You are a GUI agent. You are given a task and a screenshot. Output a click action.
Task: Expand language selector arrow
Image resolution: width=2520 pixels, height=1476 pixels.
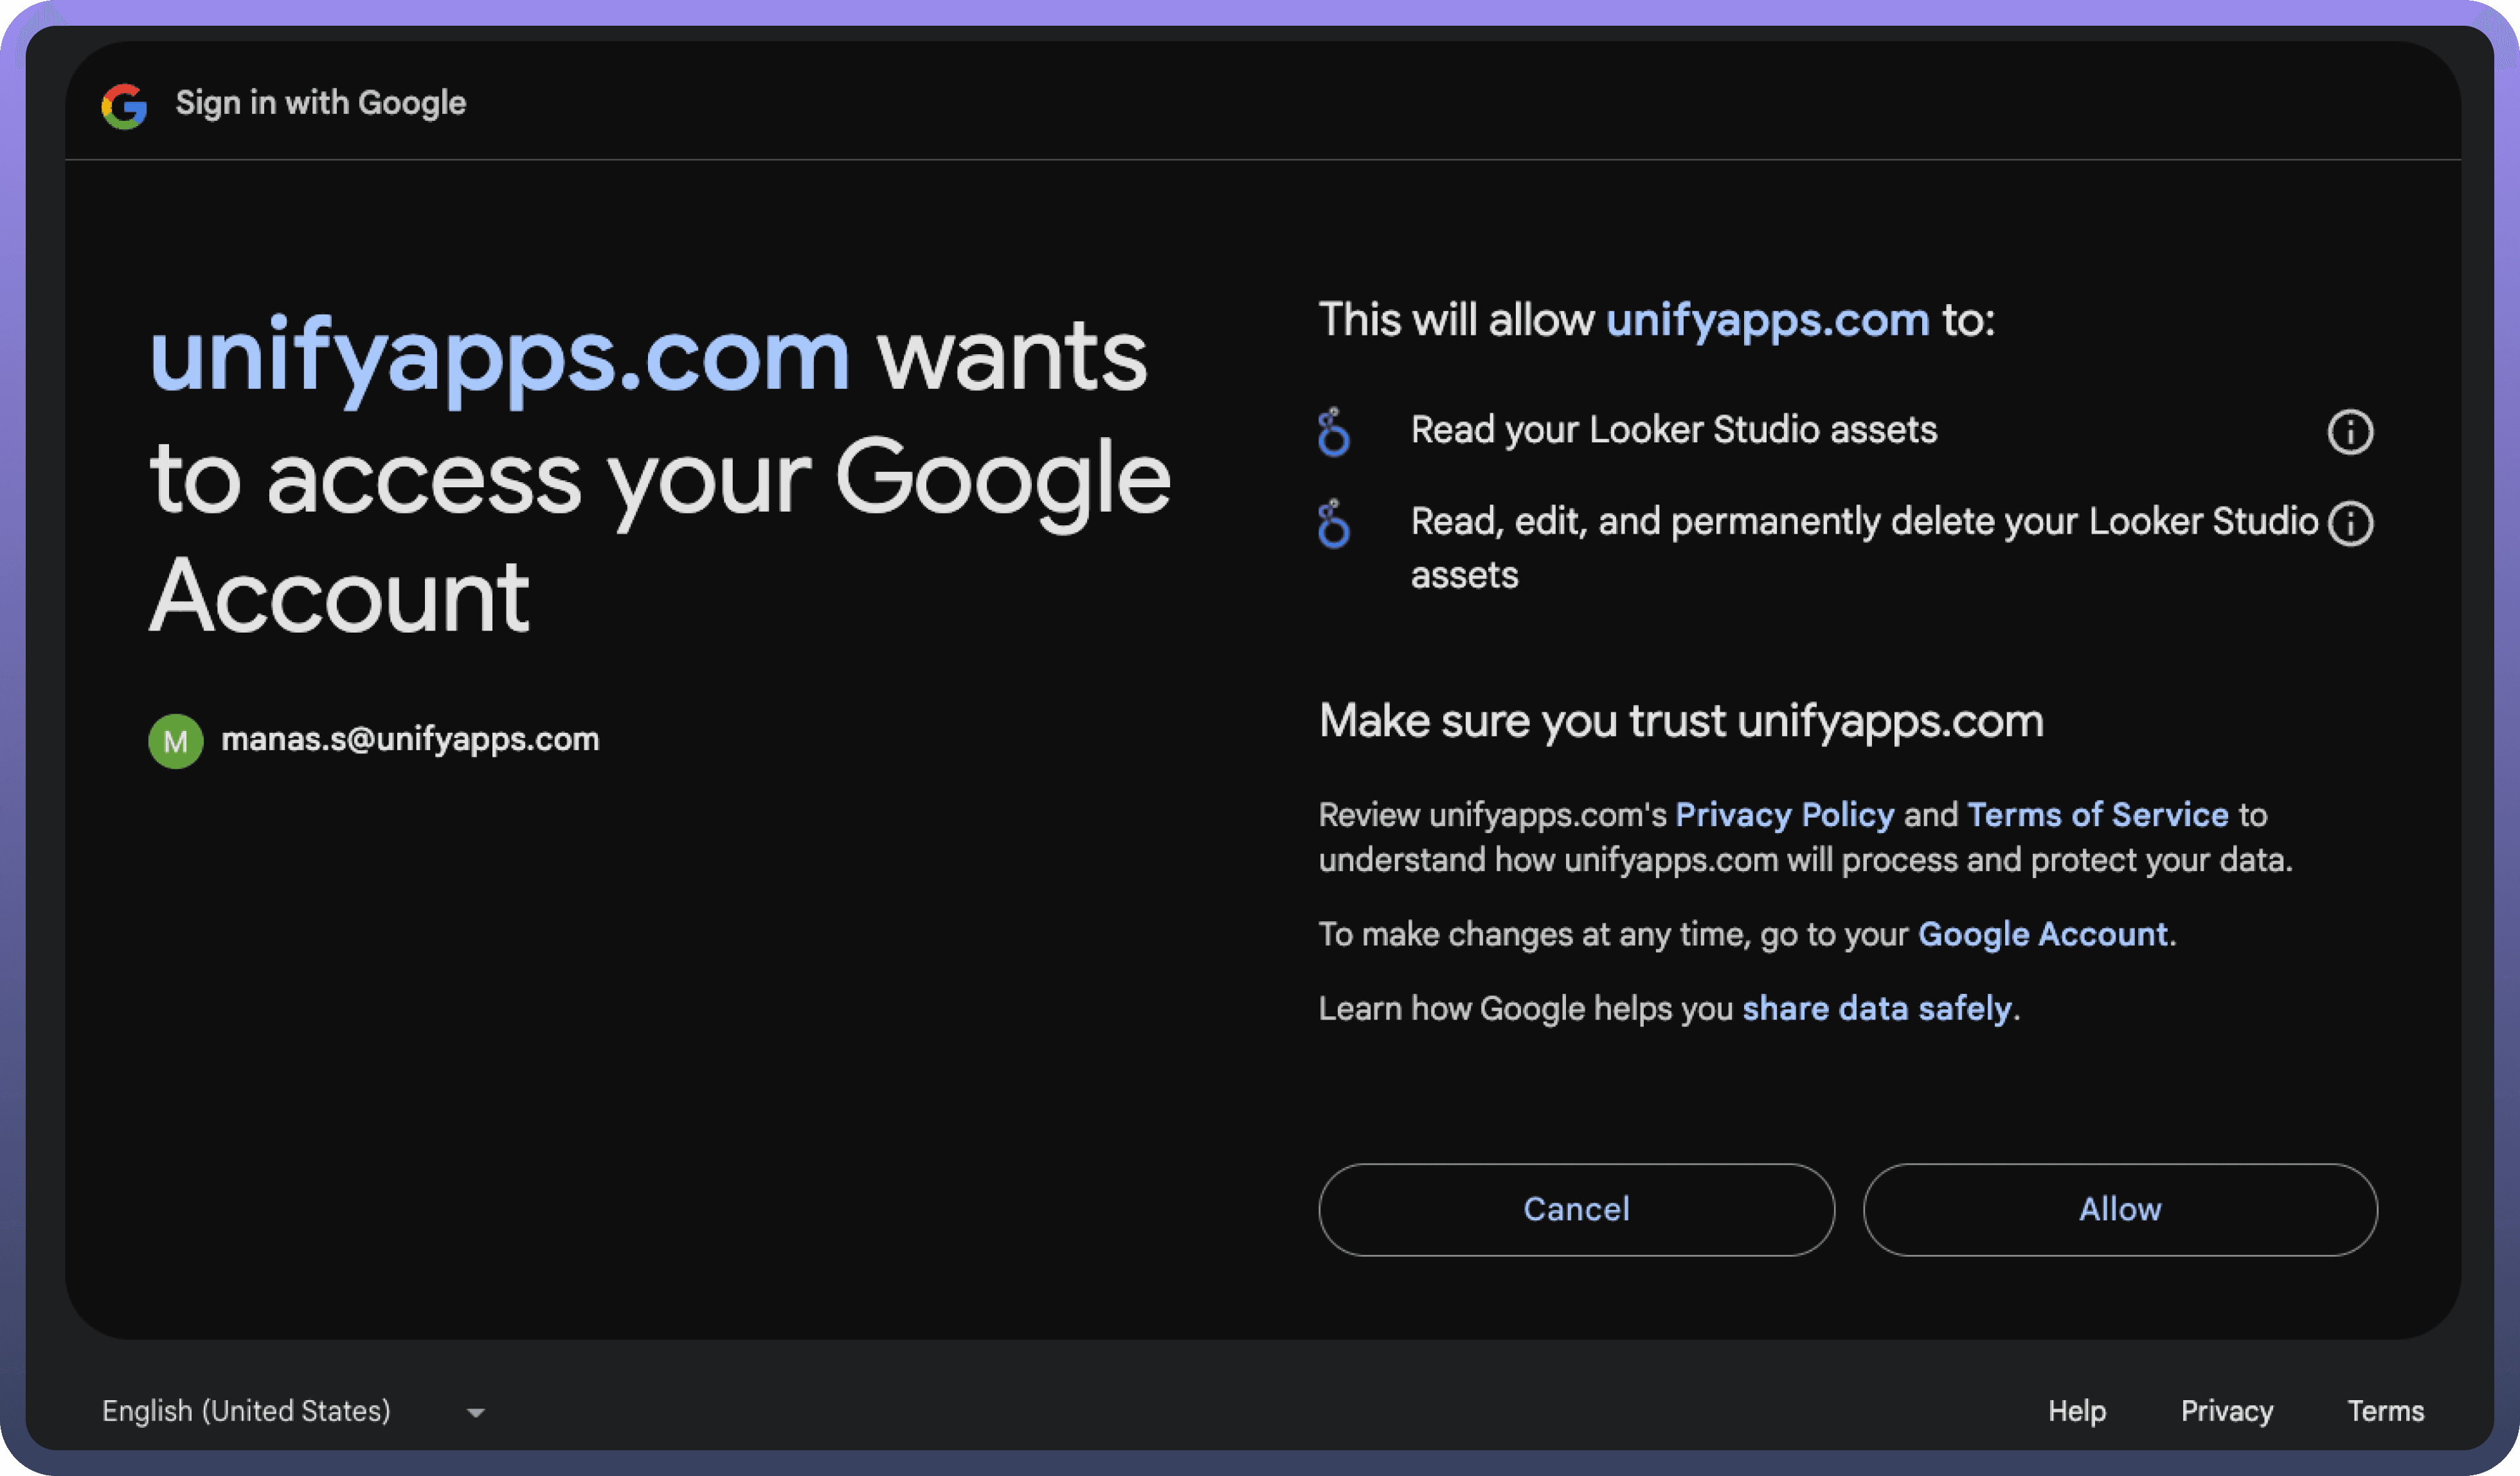click(x=476, y=1413)
